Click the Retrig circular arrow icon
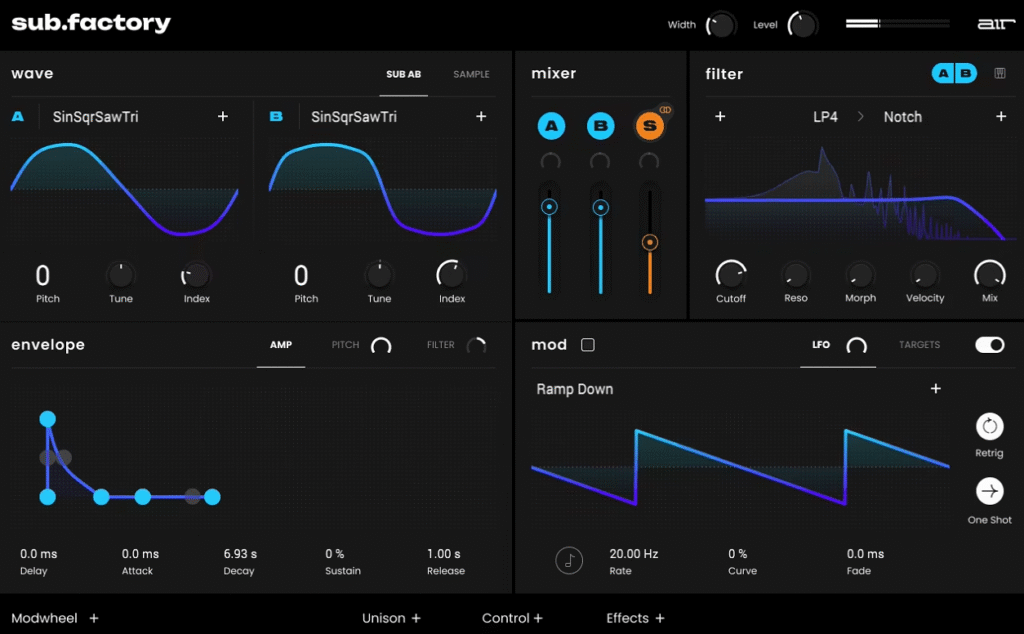The width and height of the screenshot is (1024, 634). (x=989, y=426)
